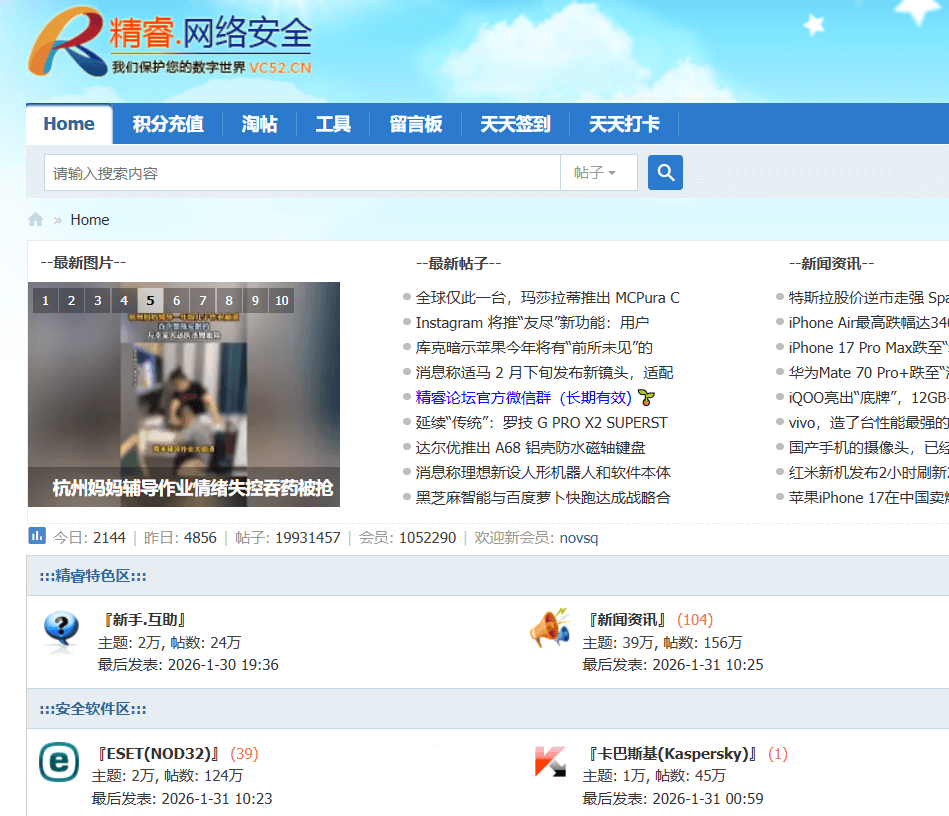949x816 pixels.
Task: Select slide number 7 in image carousel
Action: 203,300
